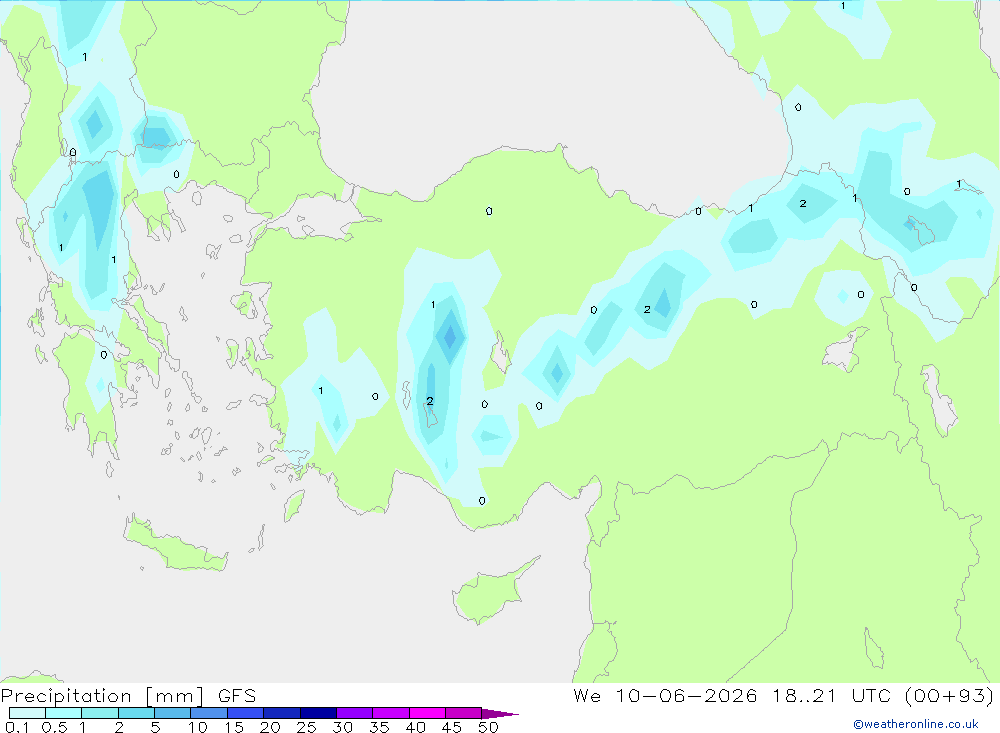Click the 'We 10-06-2026' date text
The height and width of the screenshot is (733, 1000).
click(x=665, y=696)
